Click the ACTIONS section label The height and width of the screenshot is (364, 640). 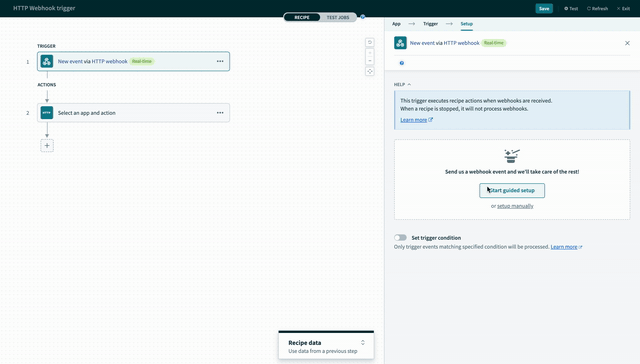[47, 85]
